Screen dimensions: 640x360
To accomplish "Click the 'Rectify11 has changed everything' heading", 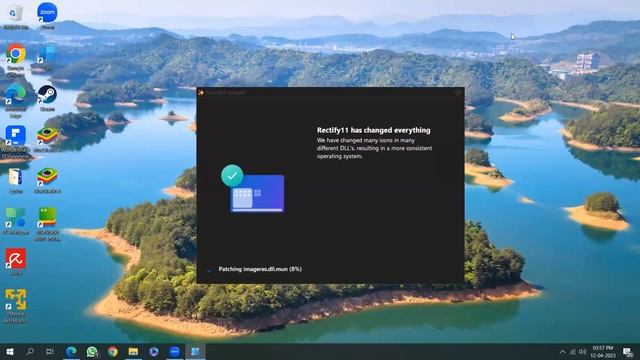I will 373,130.
